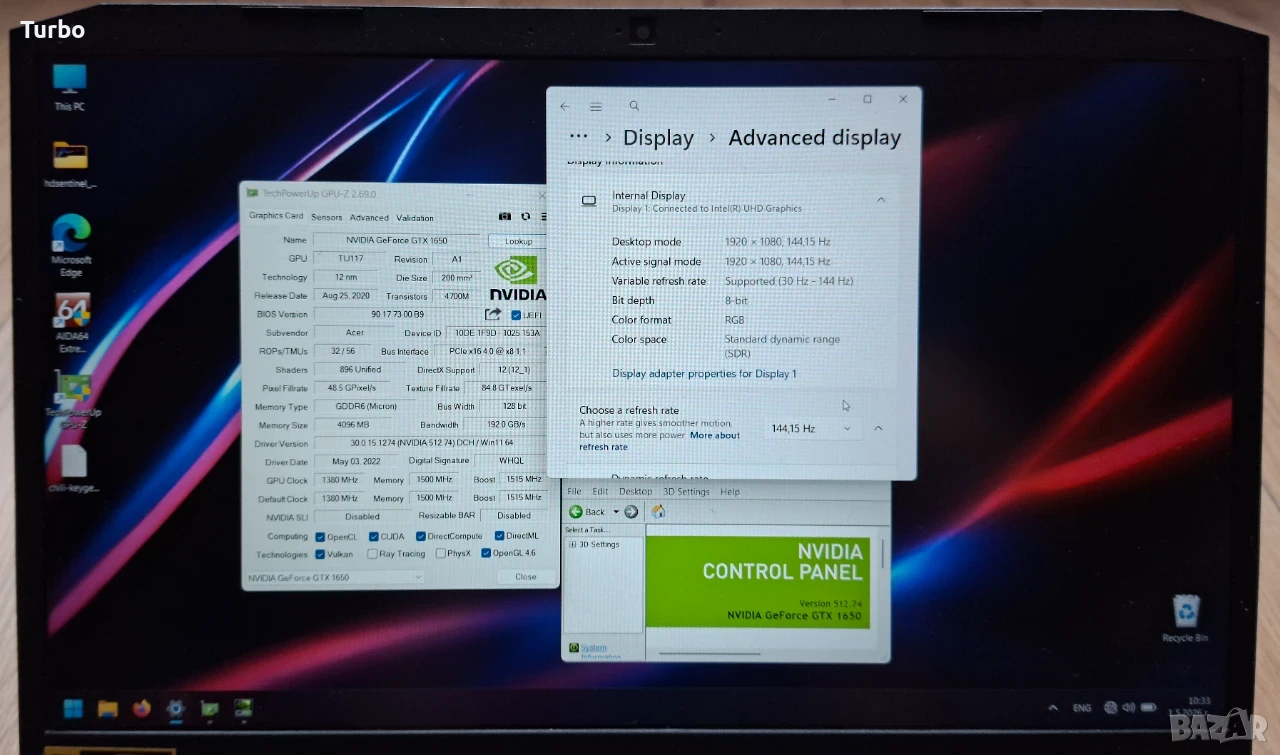Open the Edit menu in NVIDIA Control Panel

[x=600, y=492]
